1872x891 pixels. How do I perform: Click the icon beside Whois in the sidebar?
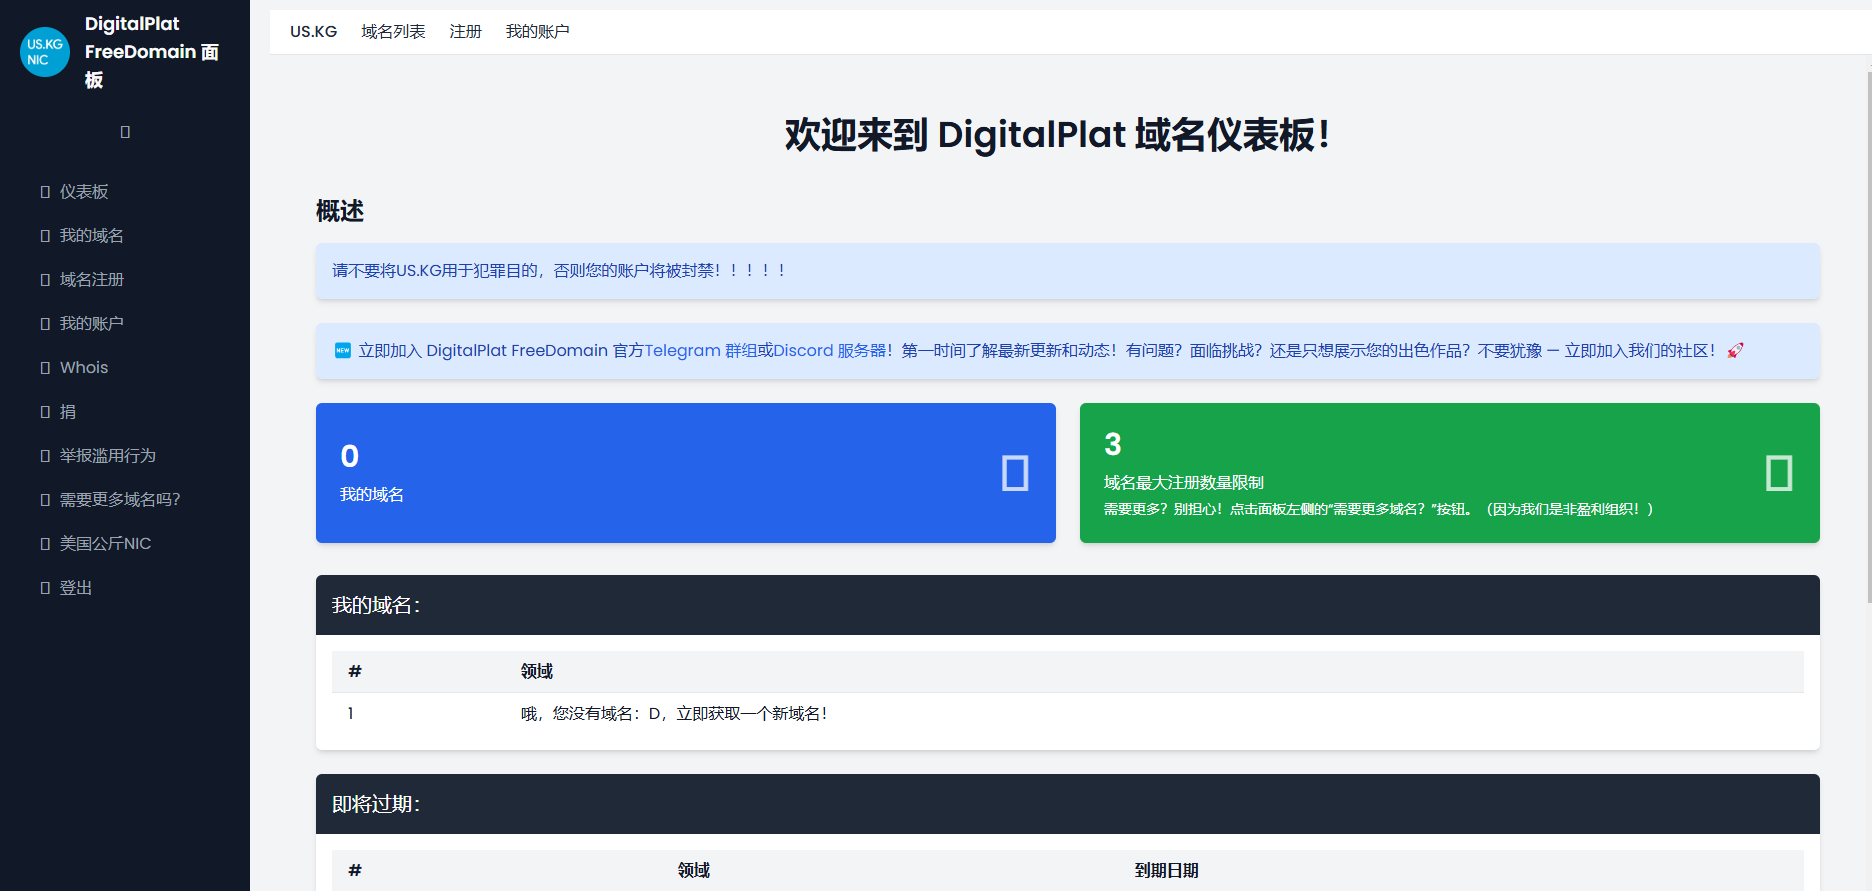coord(45,368)
